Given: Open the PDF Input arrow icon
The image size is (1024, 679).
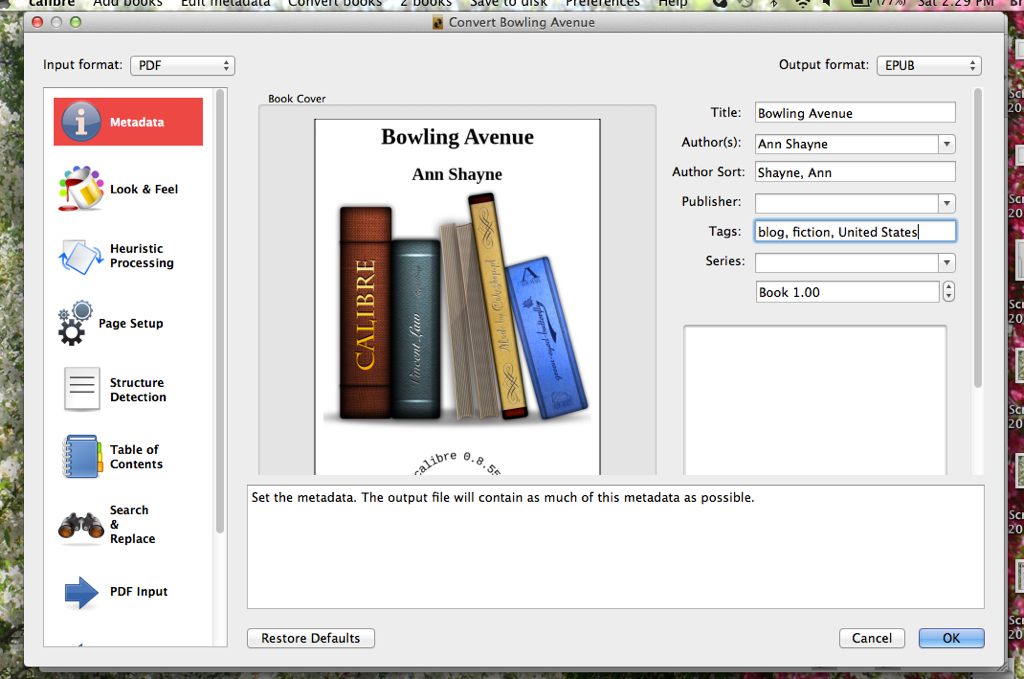Looking at the screenshot, I should click(x=82, y=592).
